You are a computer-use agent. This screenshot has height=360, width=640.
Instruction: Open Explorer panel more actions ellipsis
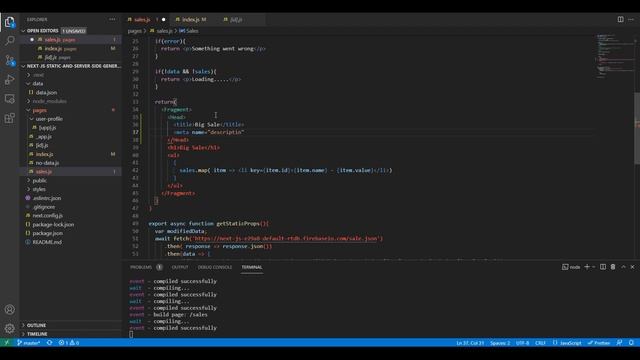pyautogui.click(x=112, y=19)
